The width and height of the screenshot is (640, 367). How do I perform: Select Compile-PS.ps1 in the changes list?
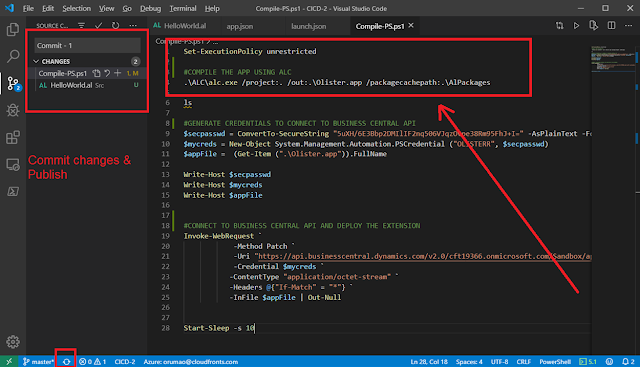62,73
